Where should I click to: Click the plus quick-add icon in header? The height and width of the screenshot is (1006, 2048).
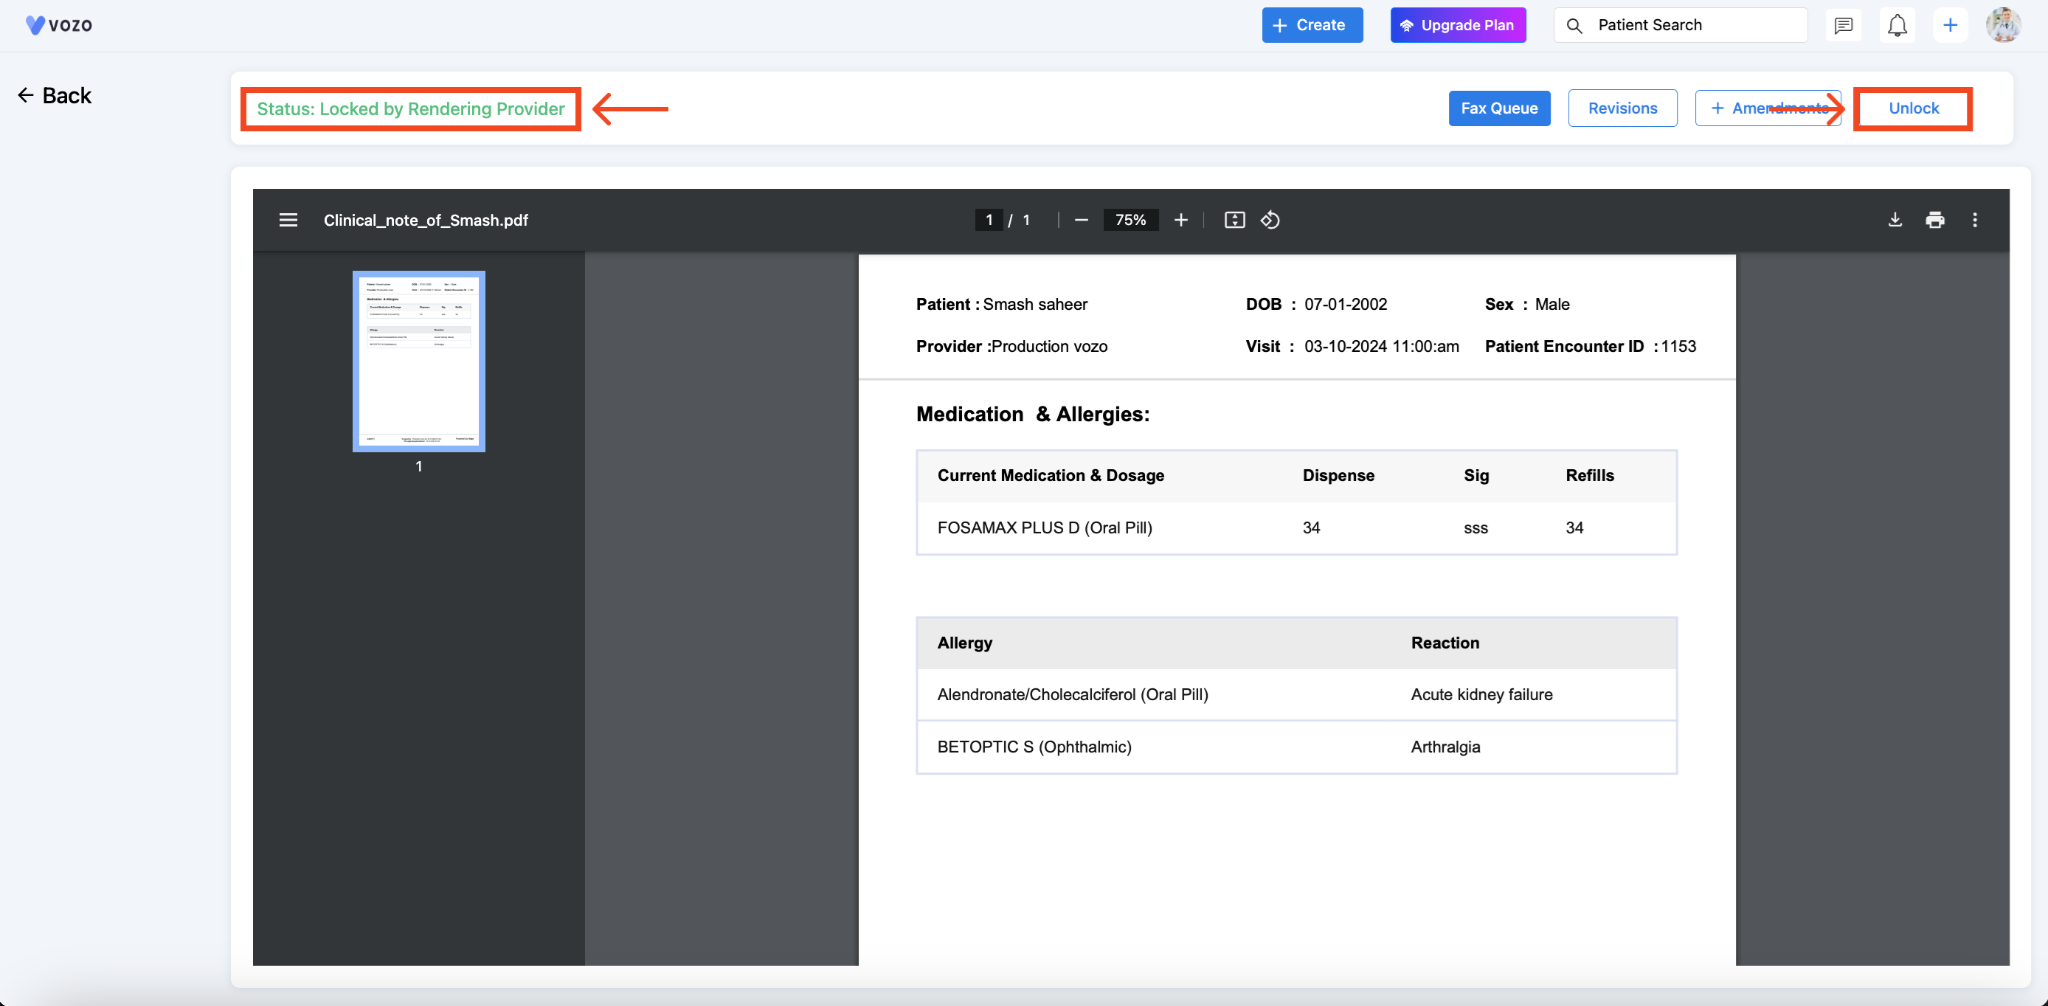[1950, 25]
